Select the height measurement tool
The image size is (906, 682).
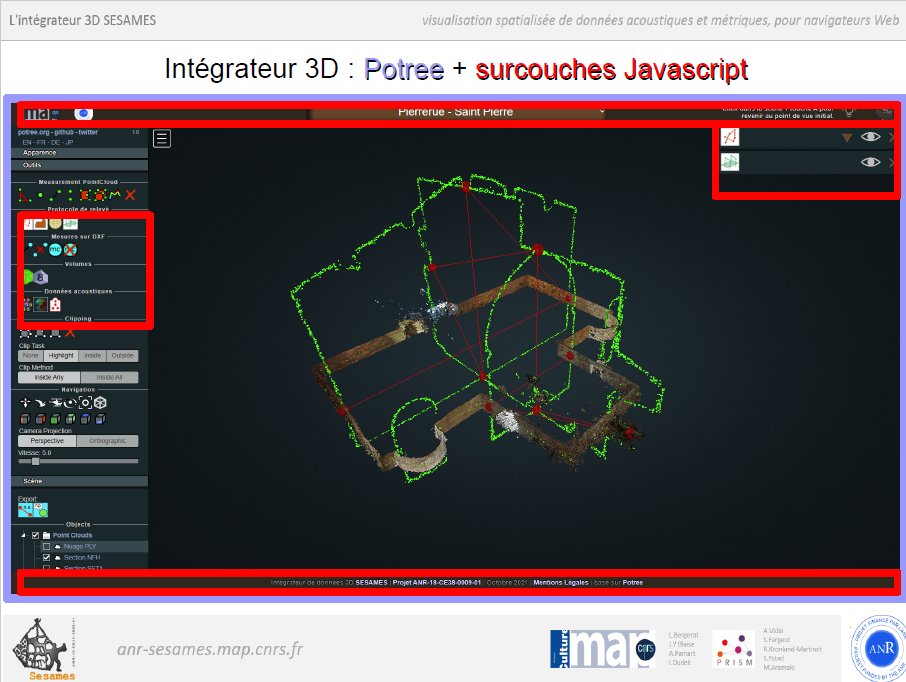[70, 195]
